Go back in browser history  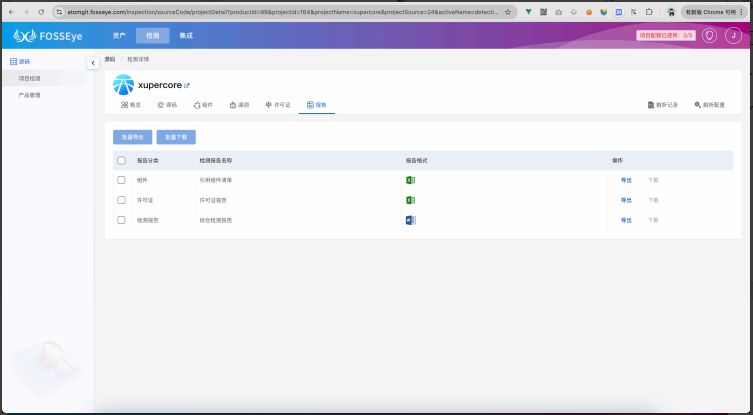pyautogui.click(x=12, y=12)
